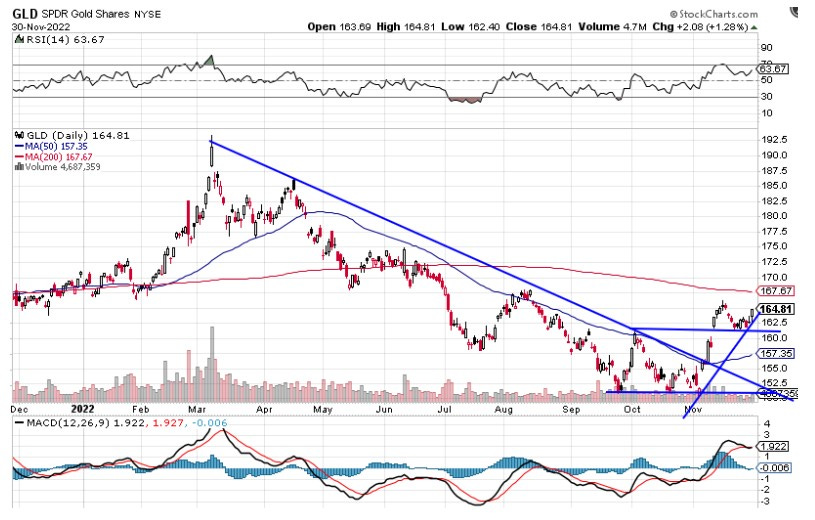Click the 30-Nov-2022 date label
This screenshot has width=815, height=520.
pyautogui.click(x=41, y=27)
